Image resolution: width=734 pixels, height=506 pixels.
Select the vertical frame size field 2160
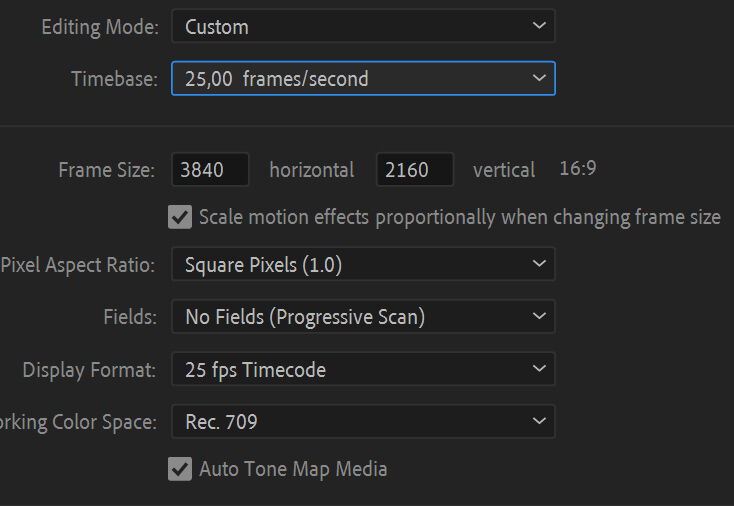pyautogui.click(x=415, y=169)
